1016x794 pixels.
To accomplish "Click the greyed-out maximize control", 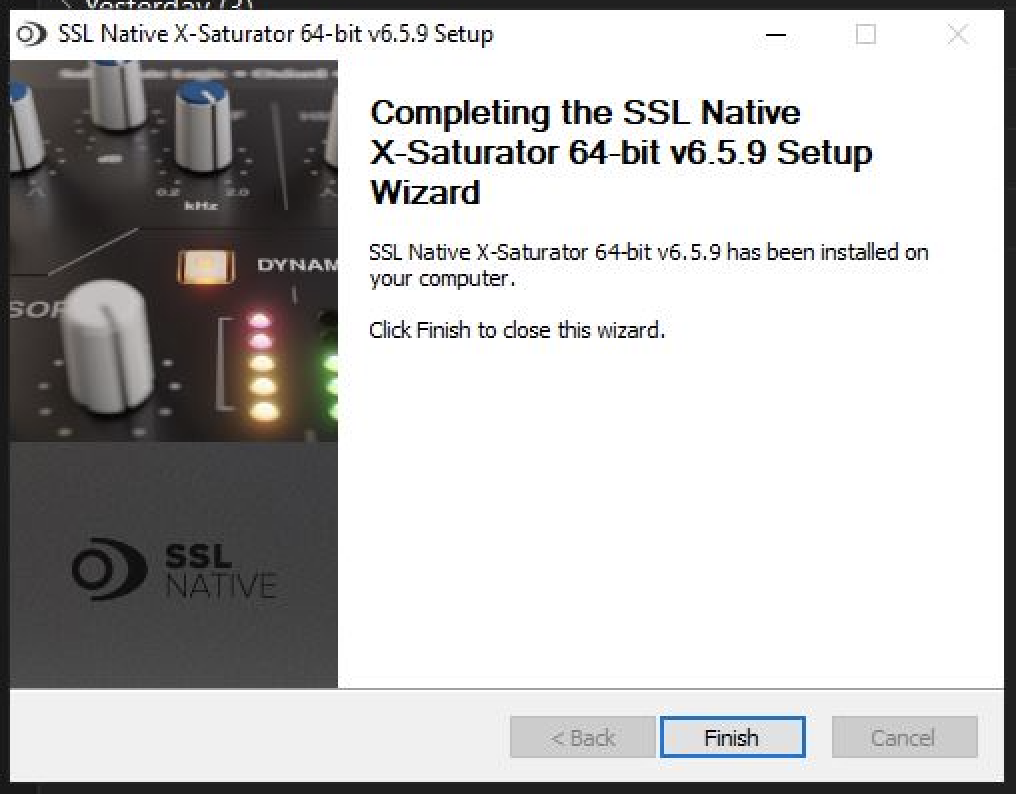I will [x=866, y=34].
